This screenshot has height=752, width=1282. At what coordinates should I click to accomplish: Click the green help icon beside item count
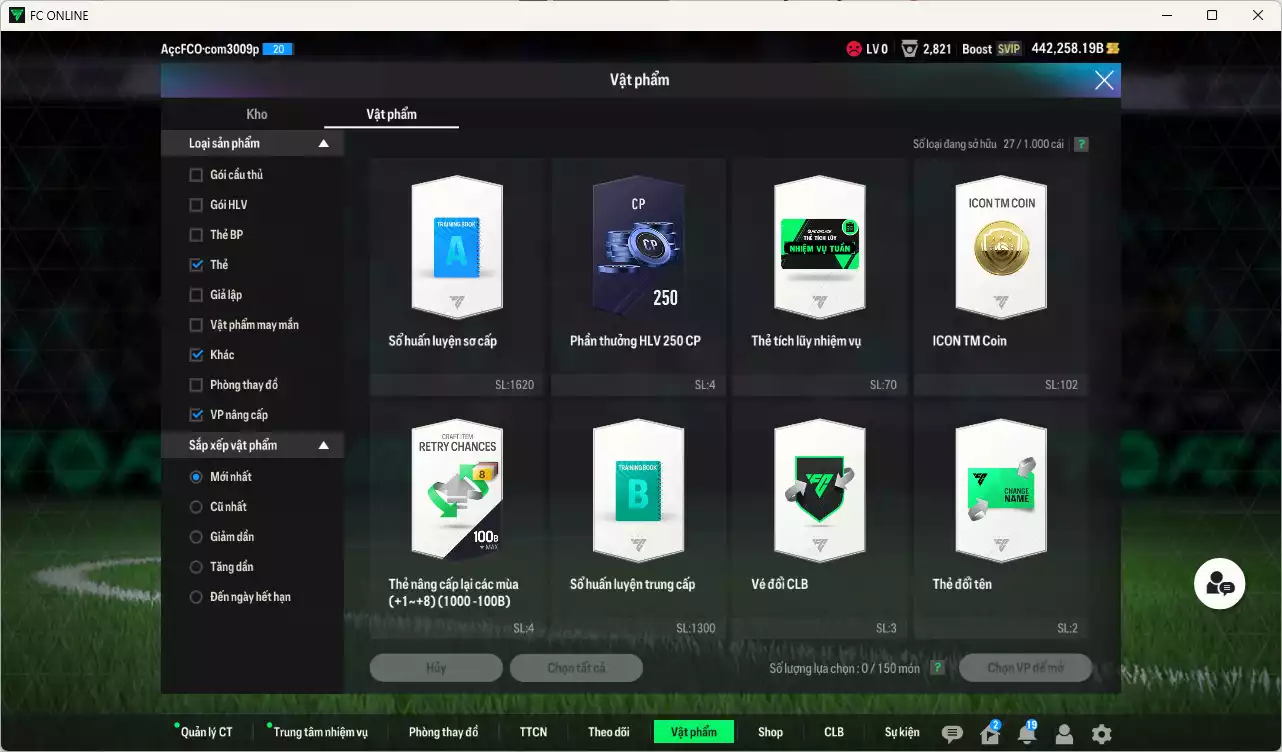(x=1081, y=144)
